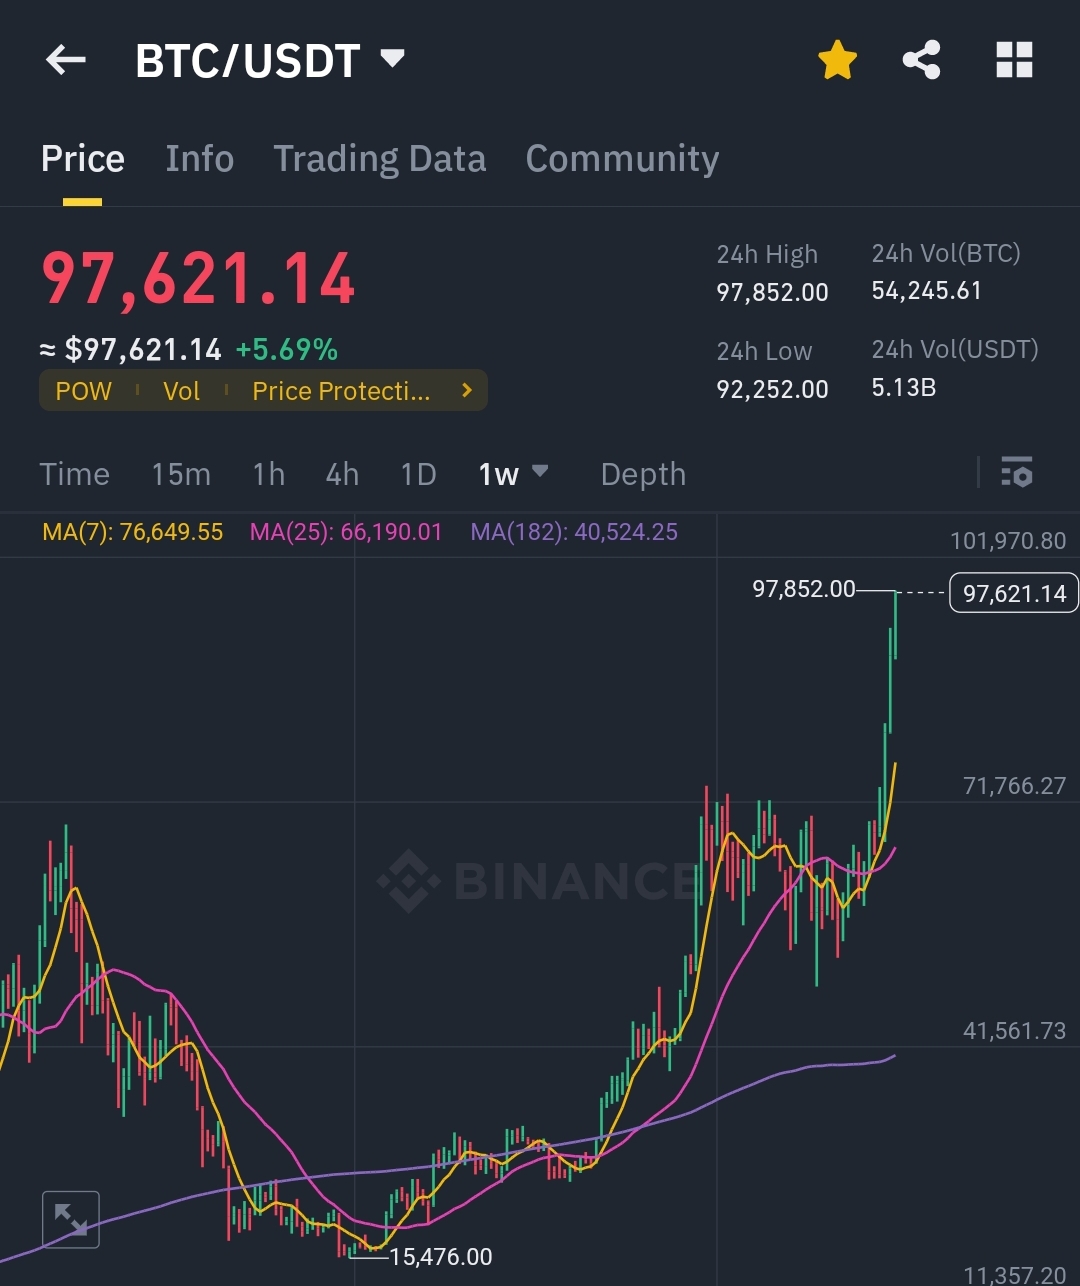Select the Time chart interval

74,474
